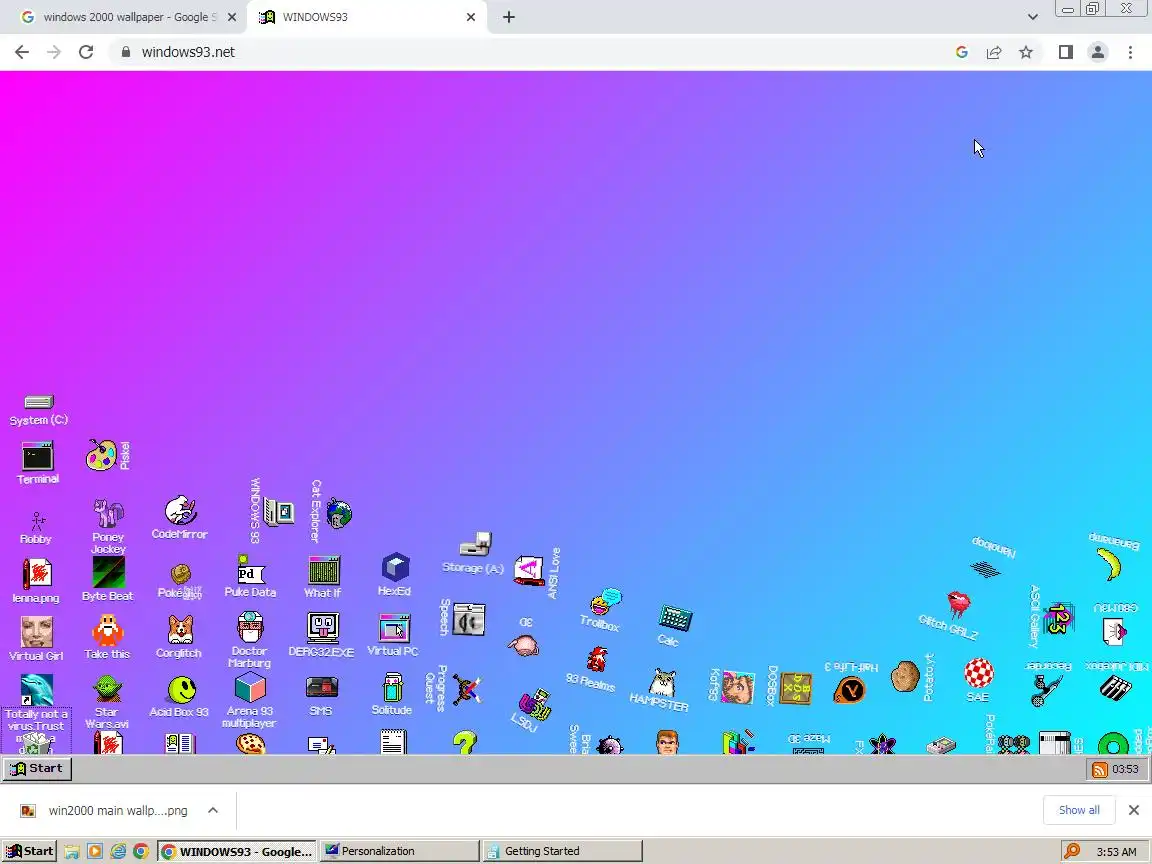Open Windows 93 Start menu button

(x=37, y=768)
